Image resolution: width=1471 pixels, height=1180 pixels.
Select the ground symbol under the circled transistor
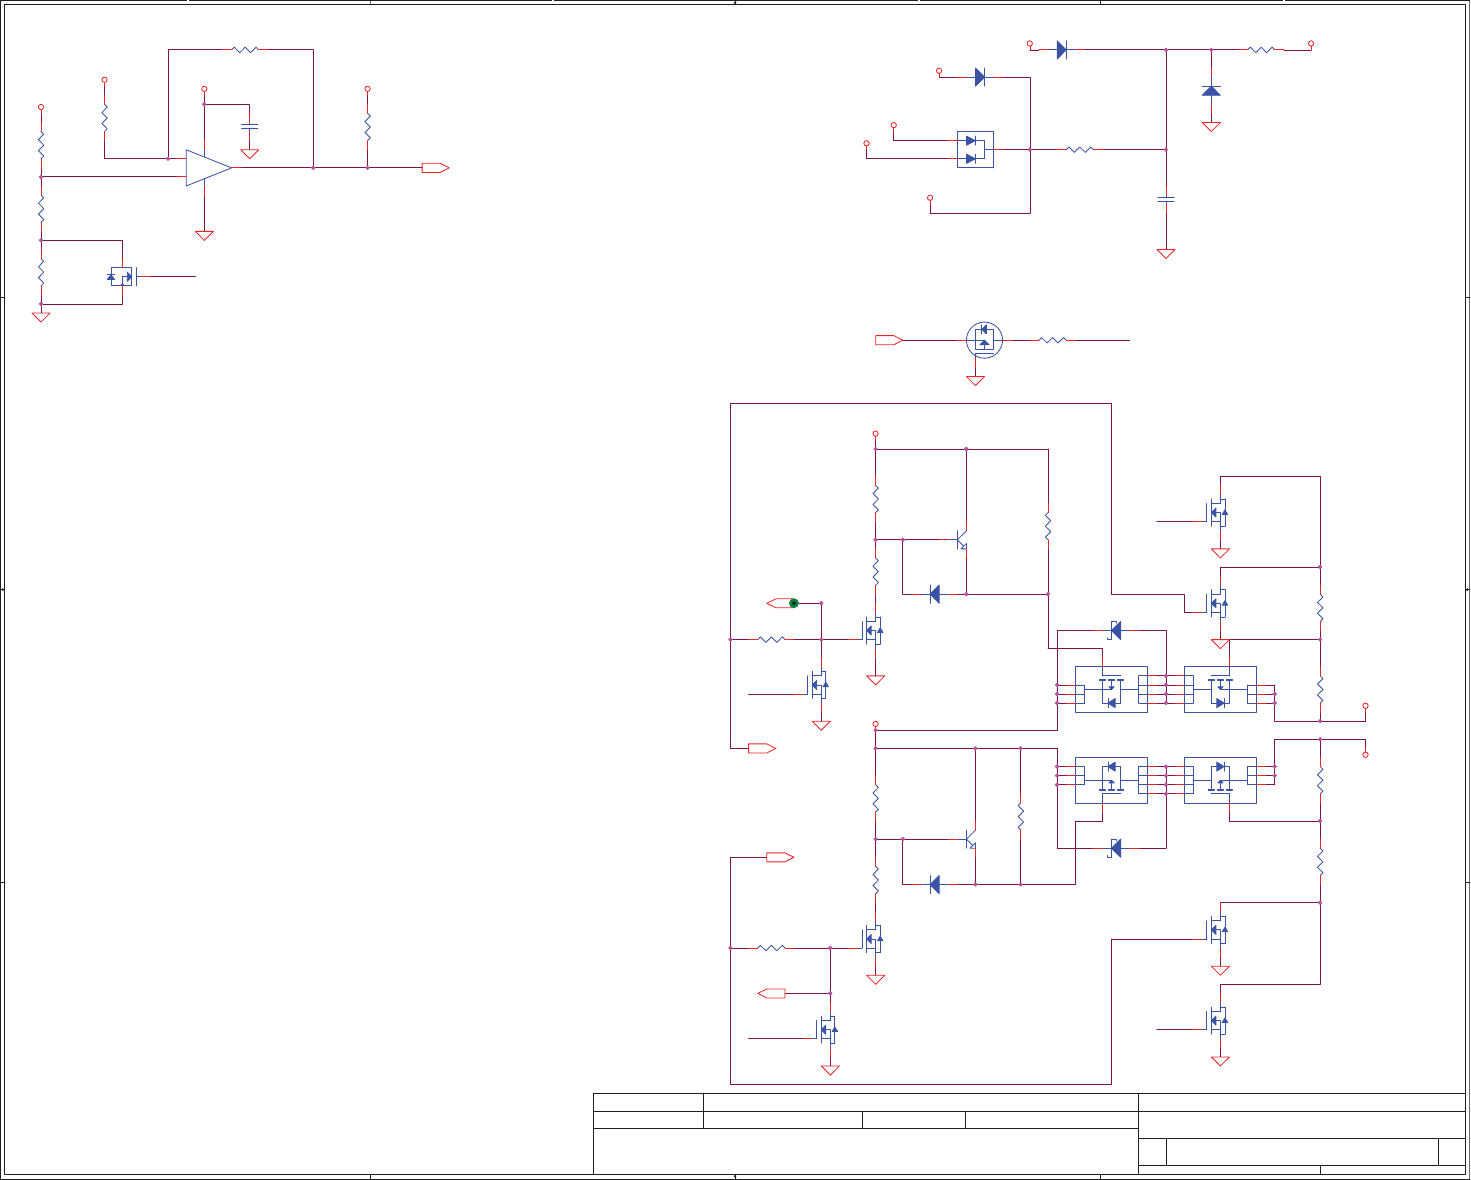(x=975, y=380)
